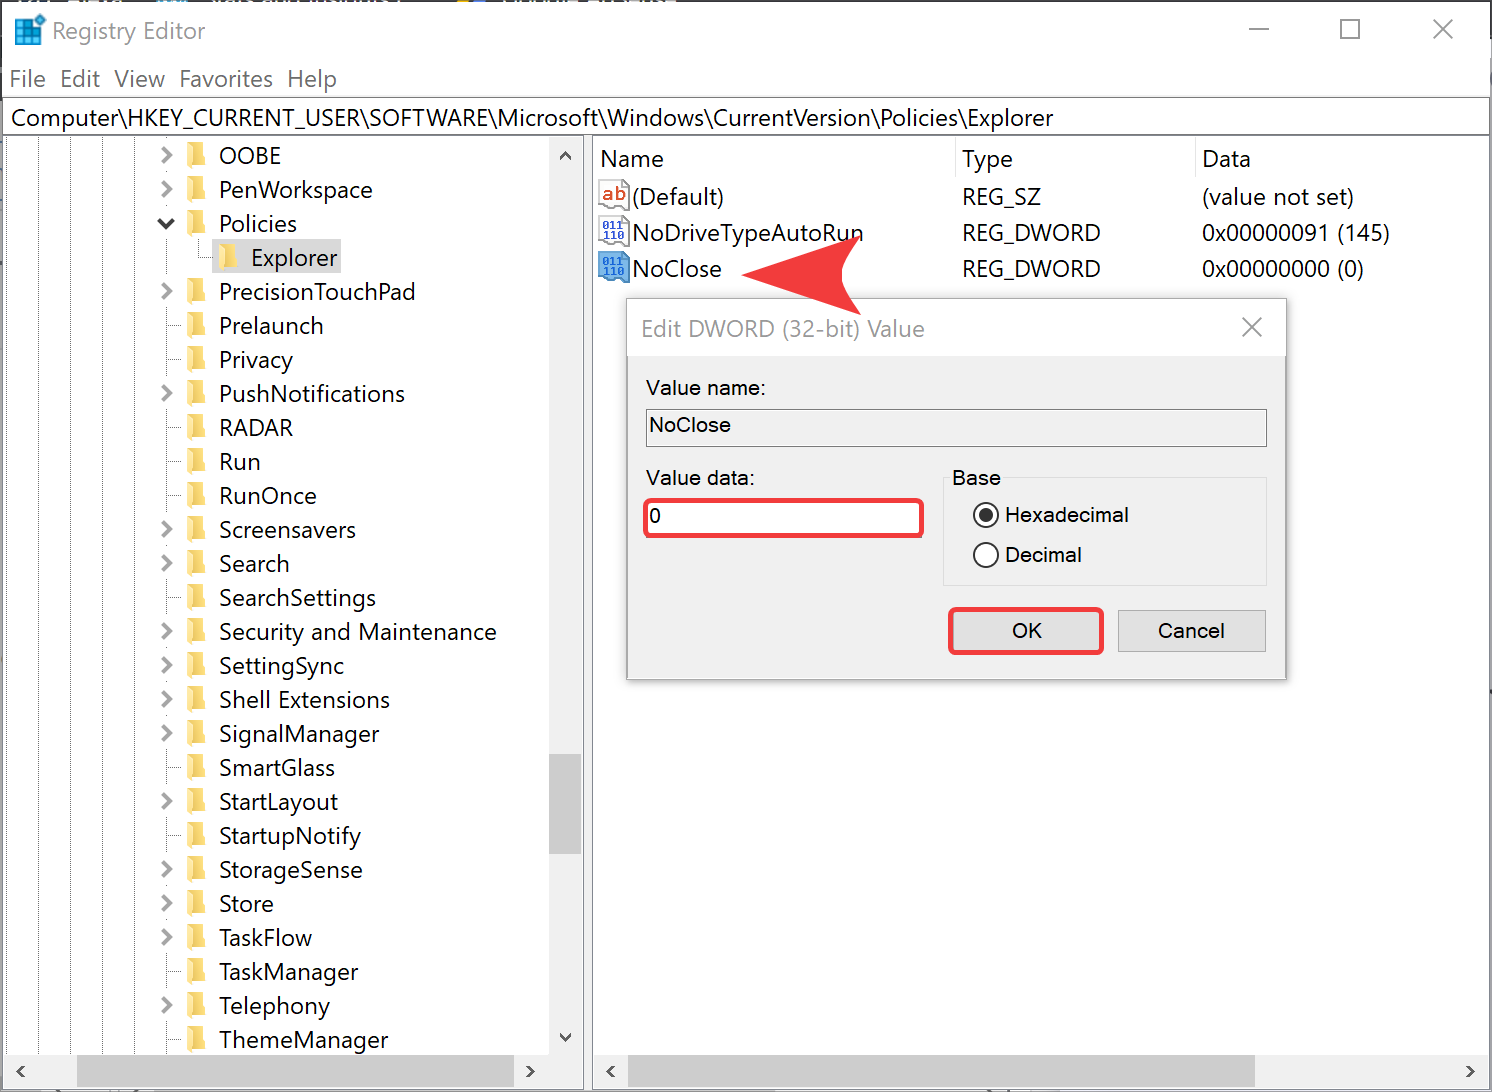This screenshot has width=1492, height=1092.
Task: Click the RADAR folder icon
Action: click(x=198, y=427)
